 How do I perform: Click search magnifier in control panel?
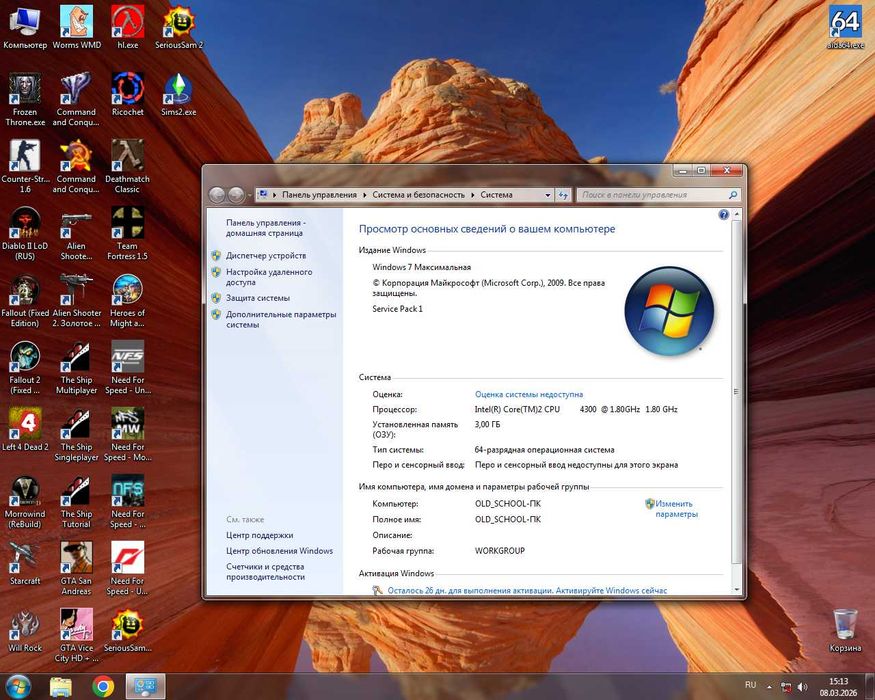click(733, 195)
